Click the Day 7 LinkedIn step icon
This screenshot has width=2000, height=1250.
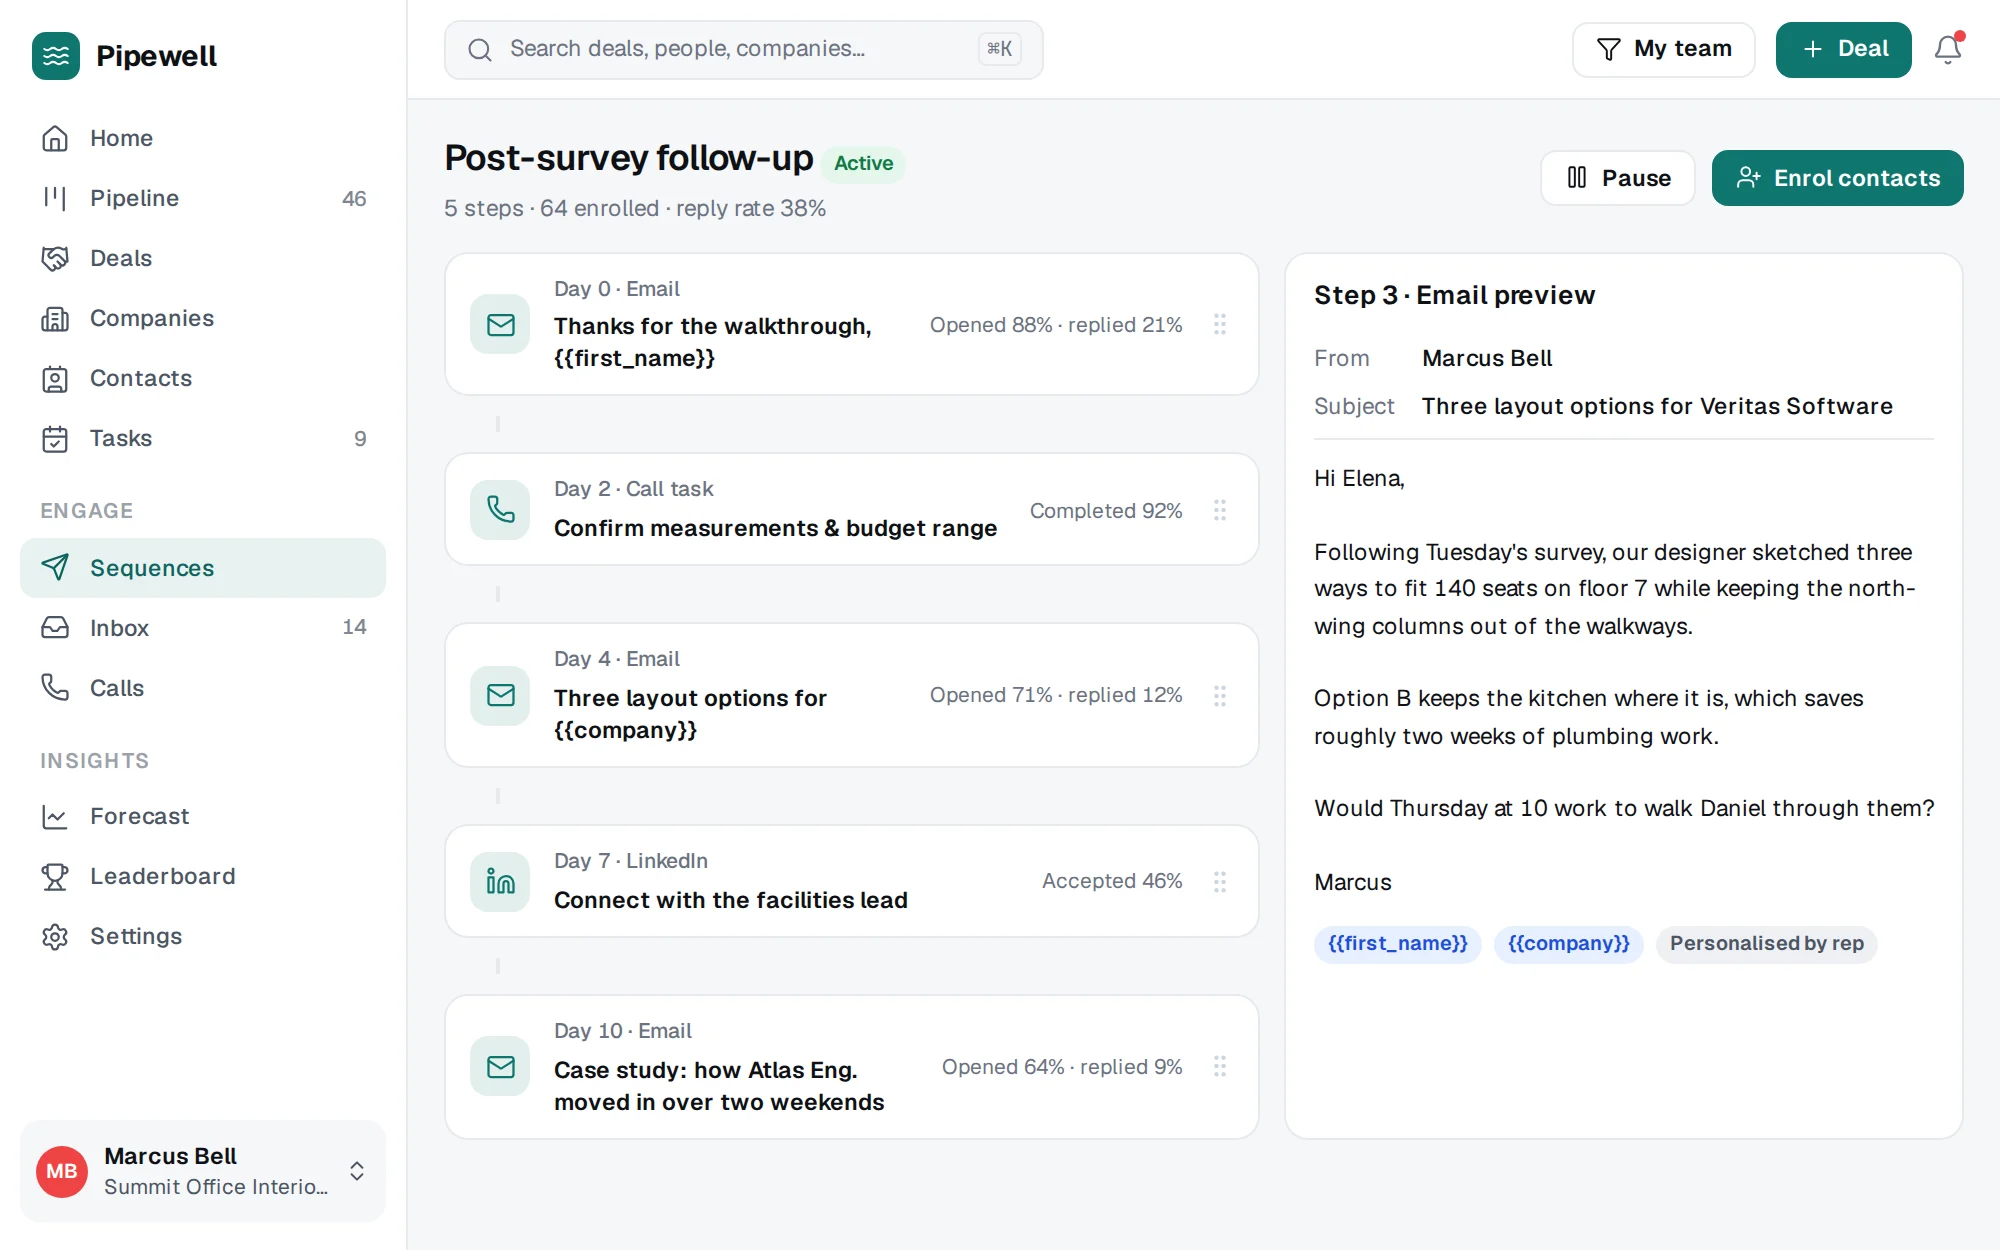coord(500,882)
